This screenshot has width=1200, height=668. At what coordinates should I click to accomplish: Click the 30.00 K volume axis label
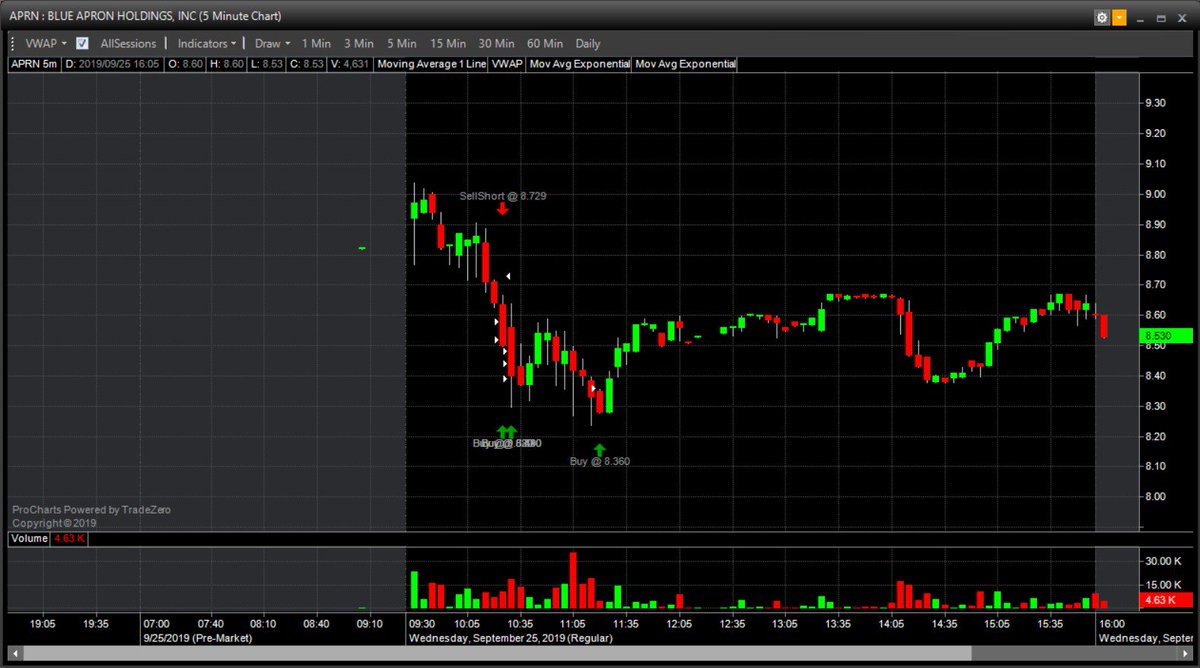[x=1163, y=560]
